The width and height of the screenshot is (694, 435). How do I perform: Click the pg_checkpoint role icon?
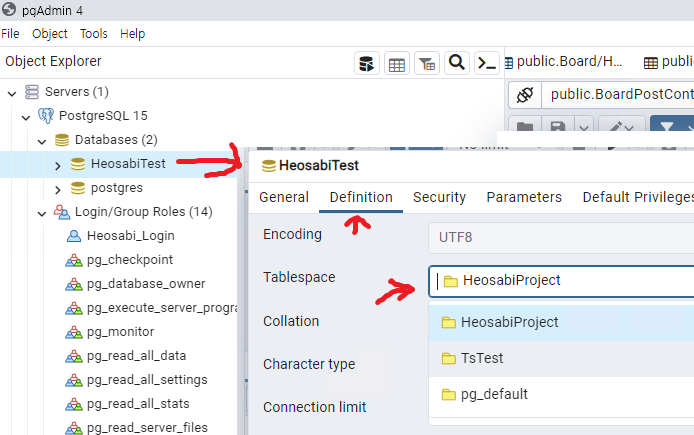coord(73,260)
